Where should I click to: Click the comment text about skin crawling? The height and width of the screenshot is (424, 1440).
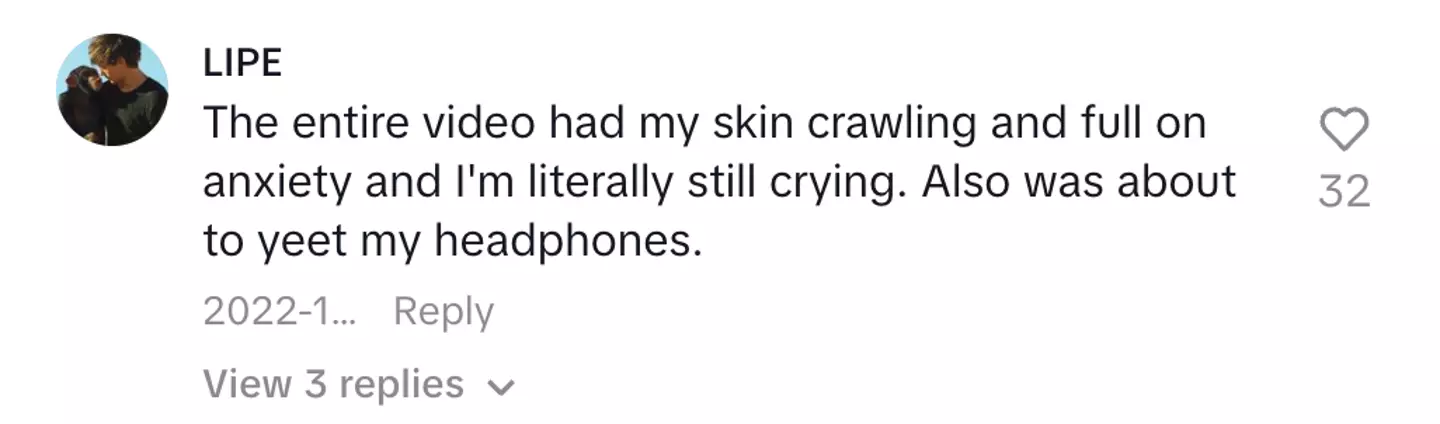[x=704, y=124]
